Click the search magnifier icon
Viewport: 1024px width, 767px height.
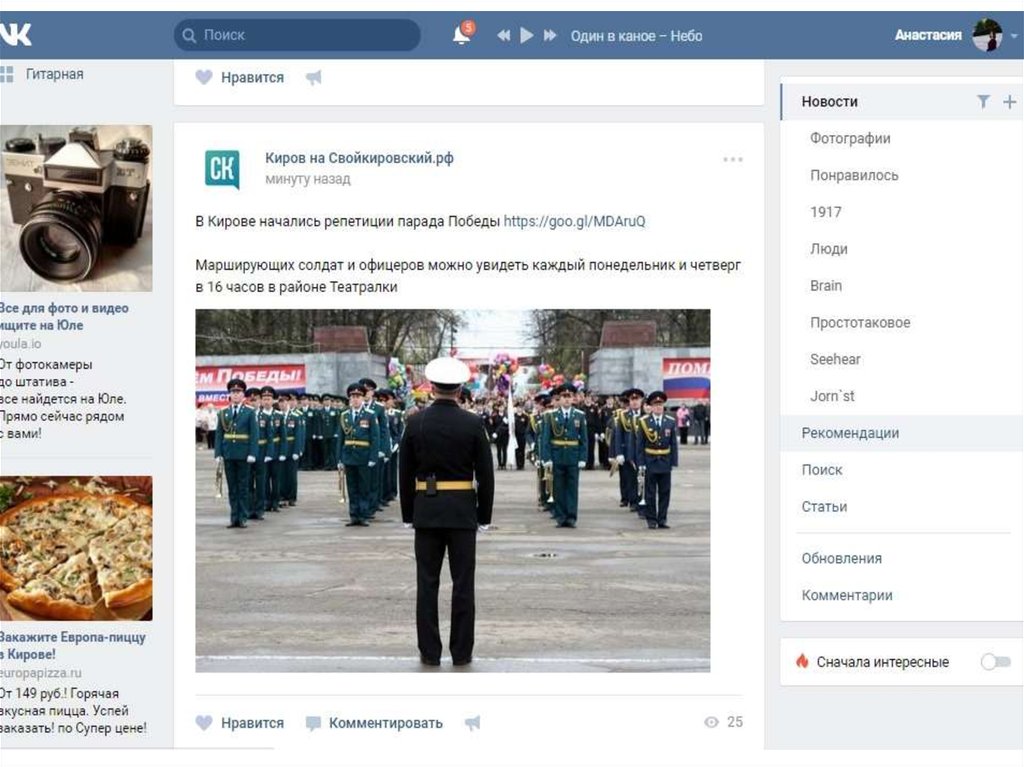(x=189, y=35)
